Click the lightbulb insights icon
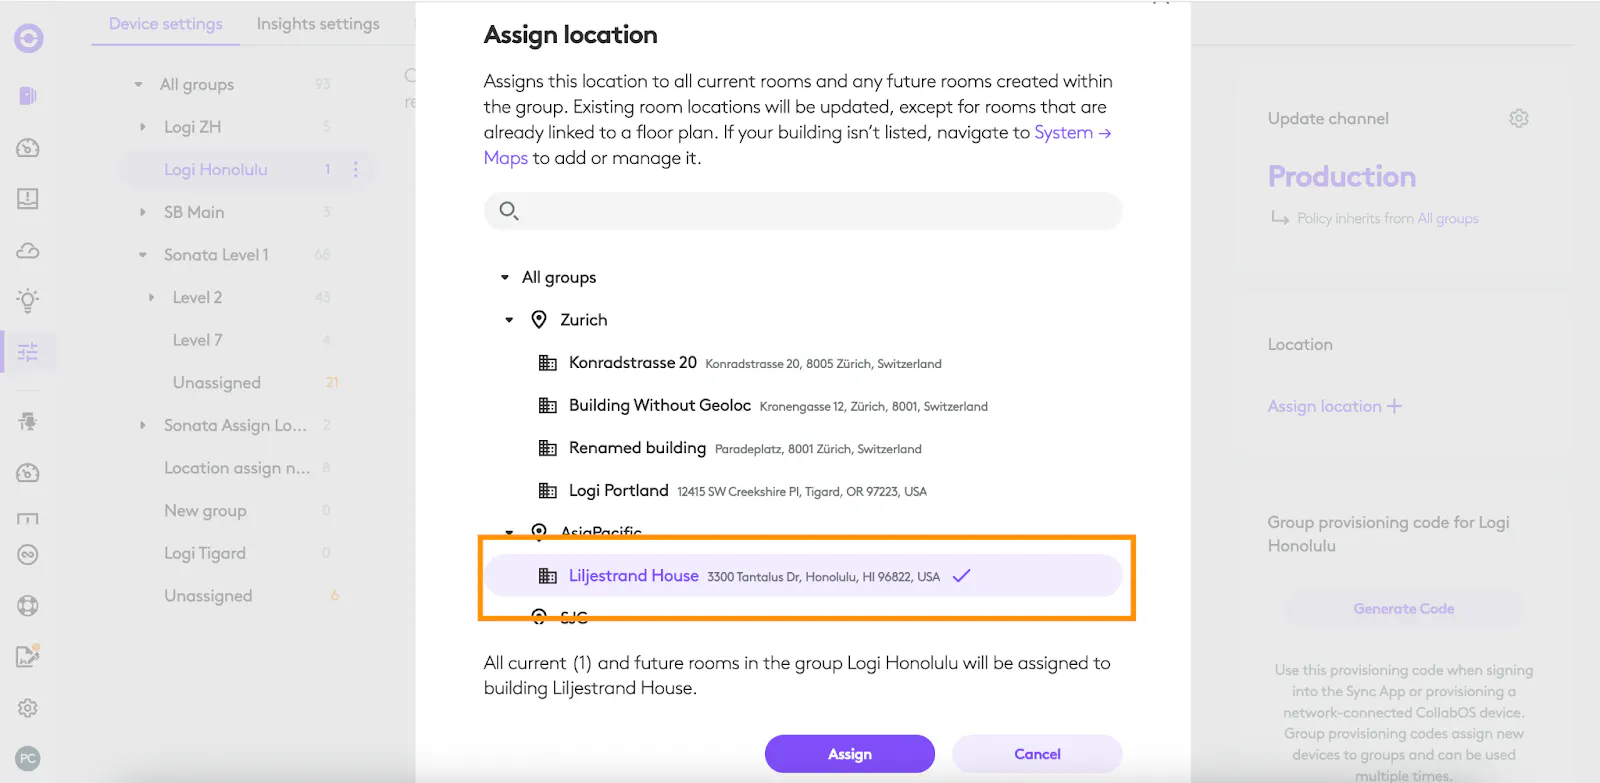 pyautogui.click(x=28, y=299)
